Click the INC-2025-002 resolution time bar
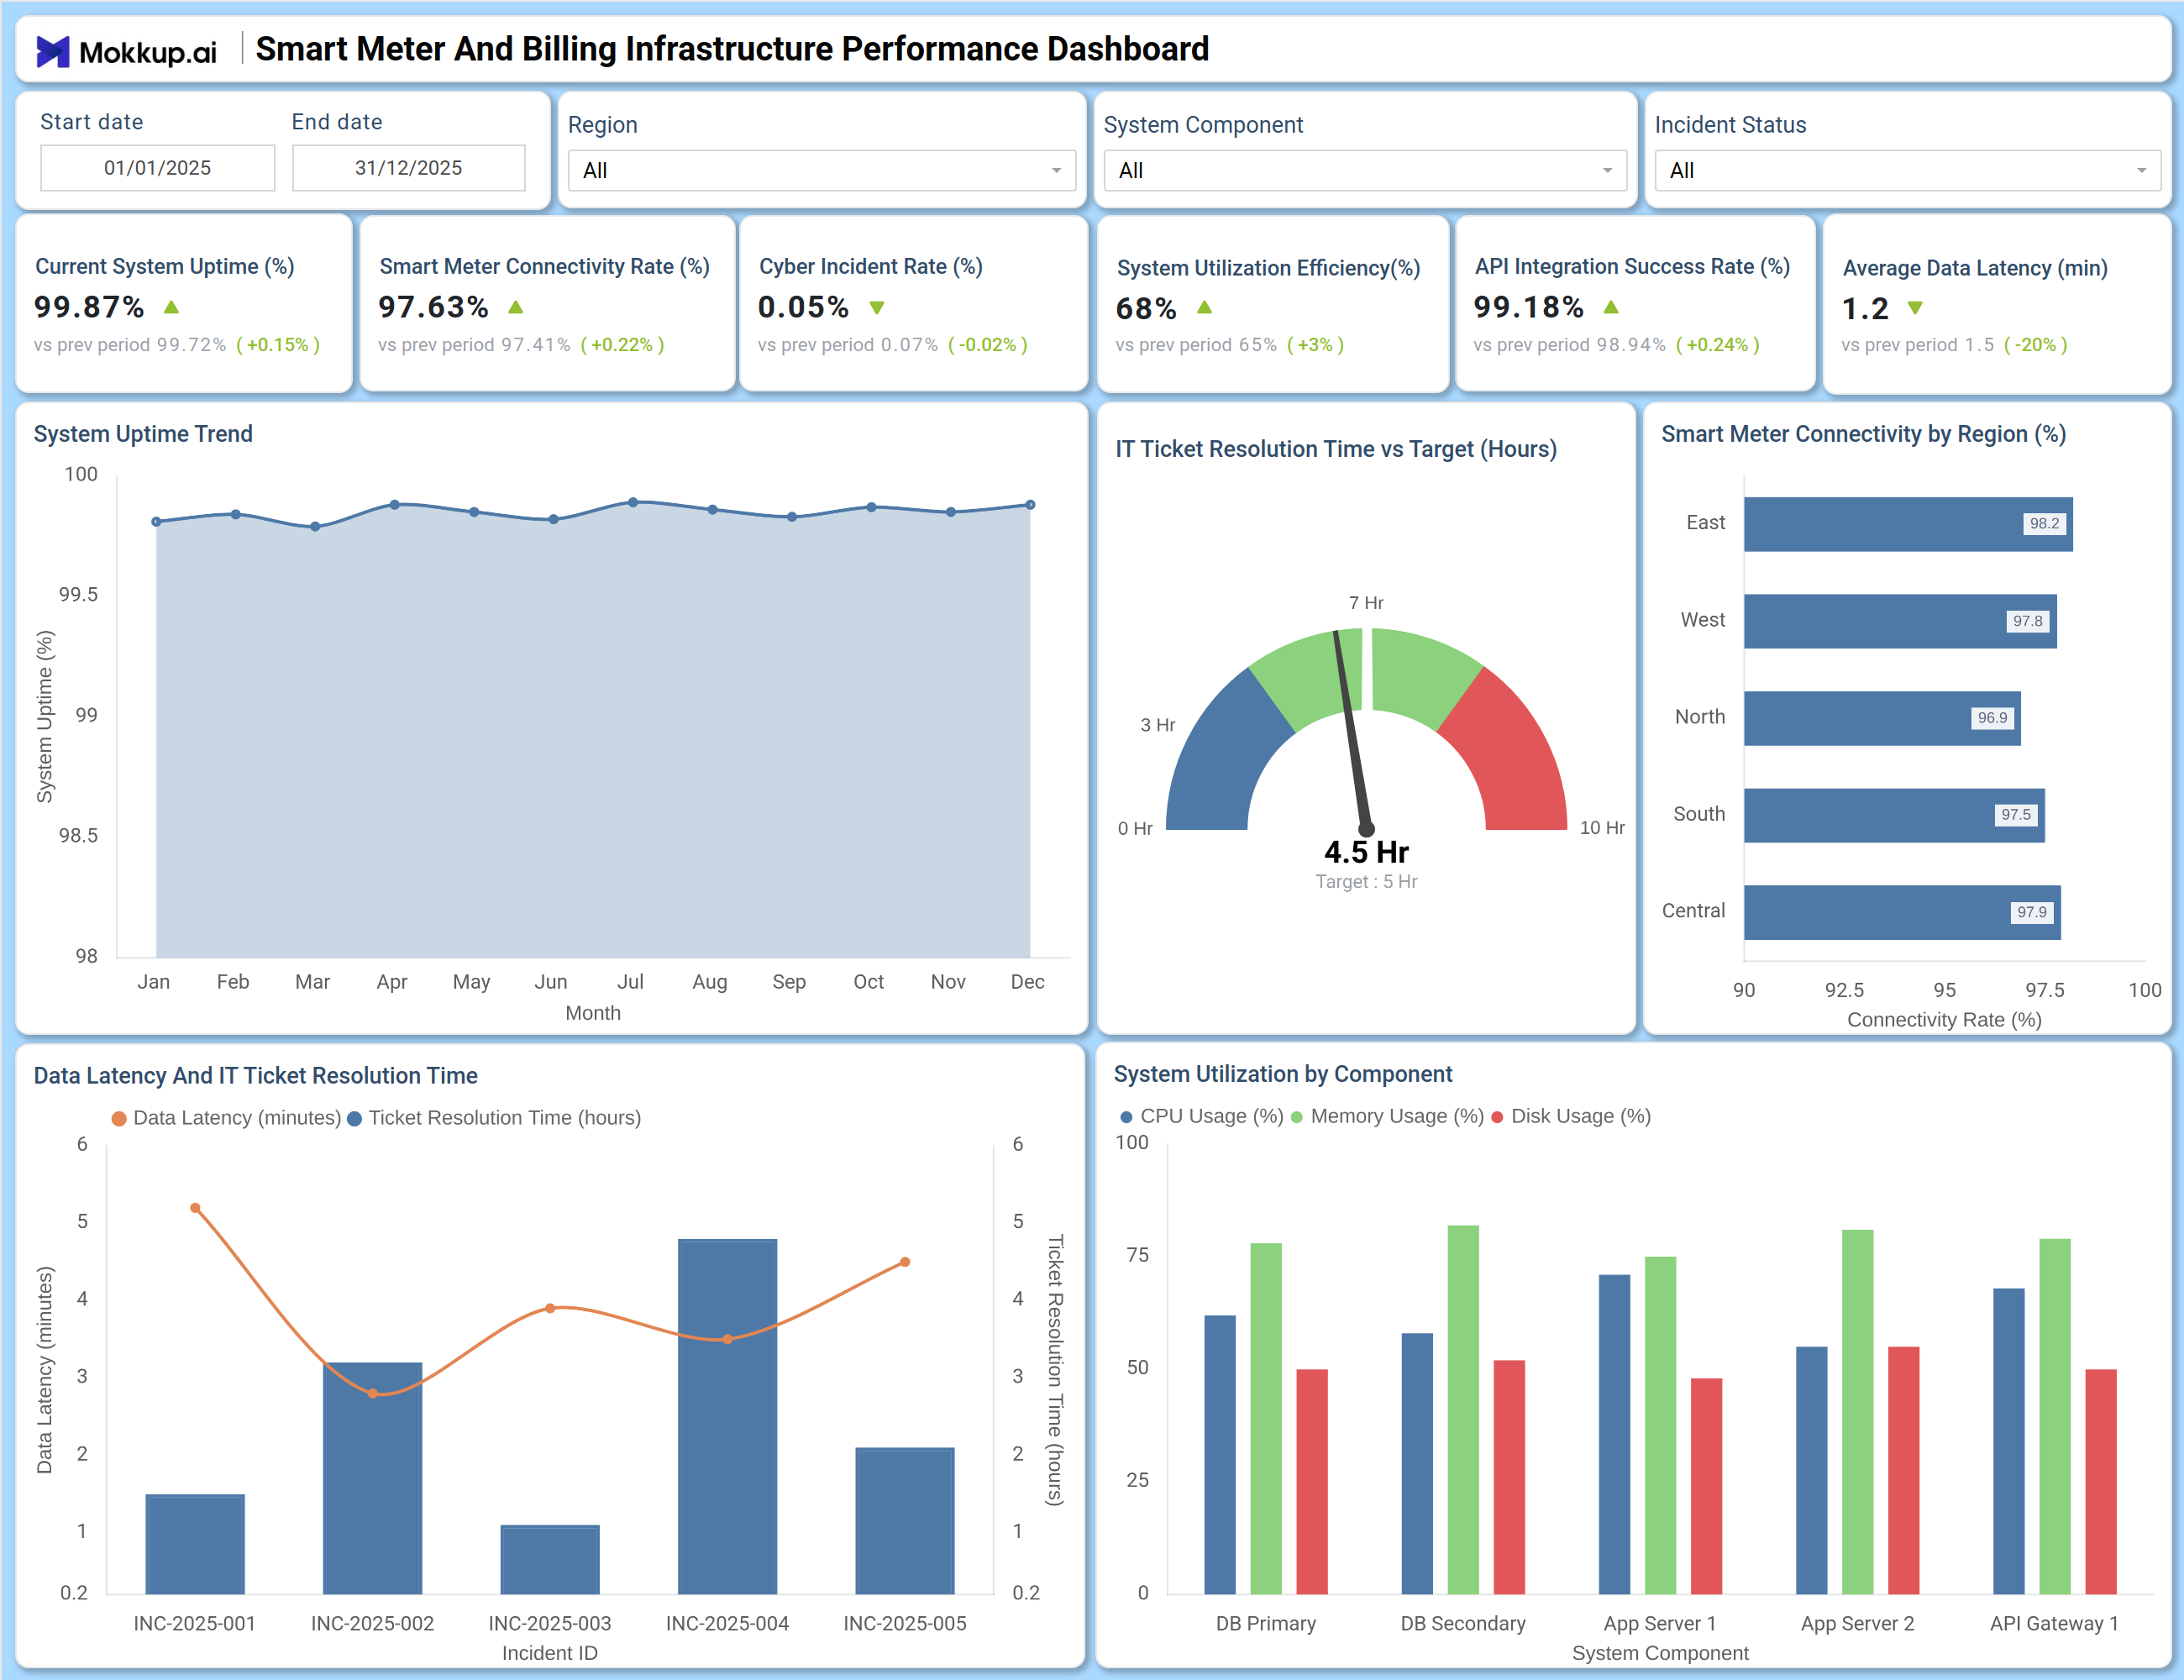Screen dimensions: 2184x1680 click(372, 1478)
